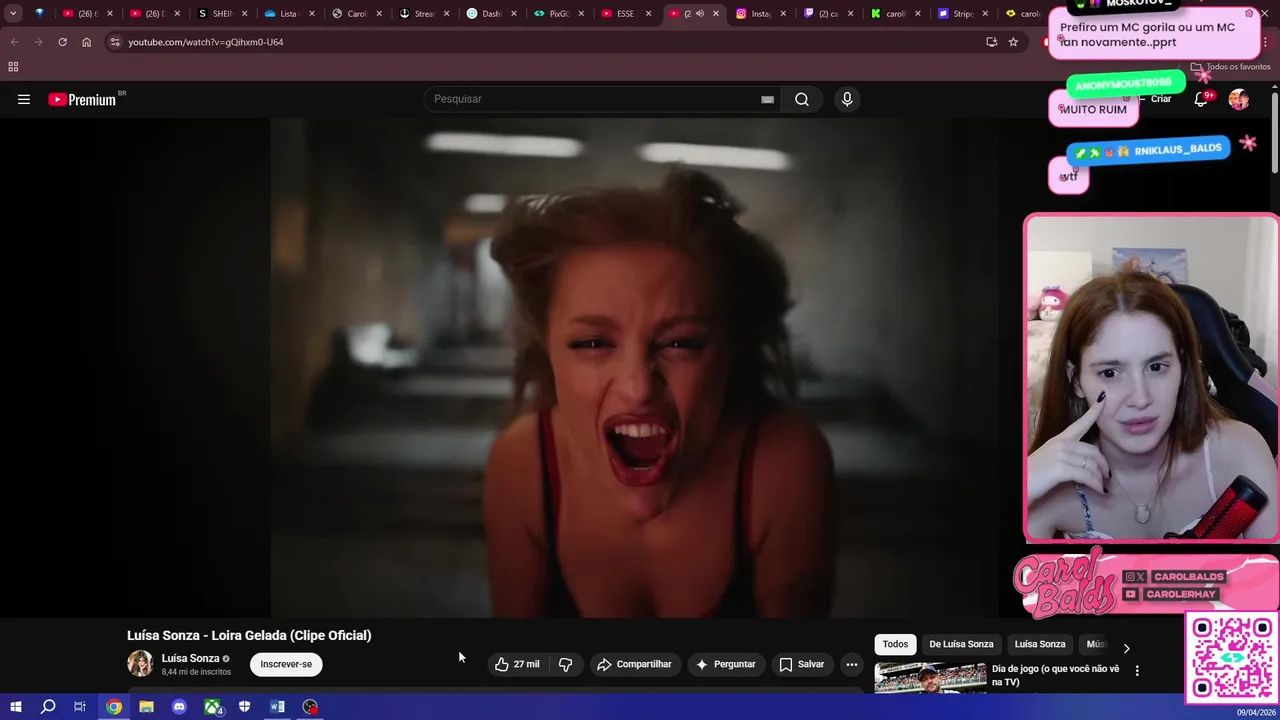The height and width of the screenshot is (720, 1280).
Task: Go back in Chrome
Action: tap(14, 42)
